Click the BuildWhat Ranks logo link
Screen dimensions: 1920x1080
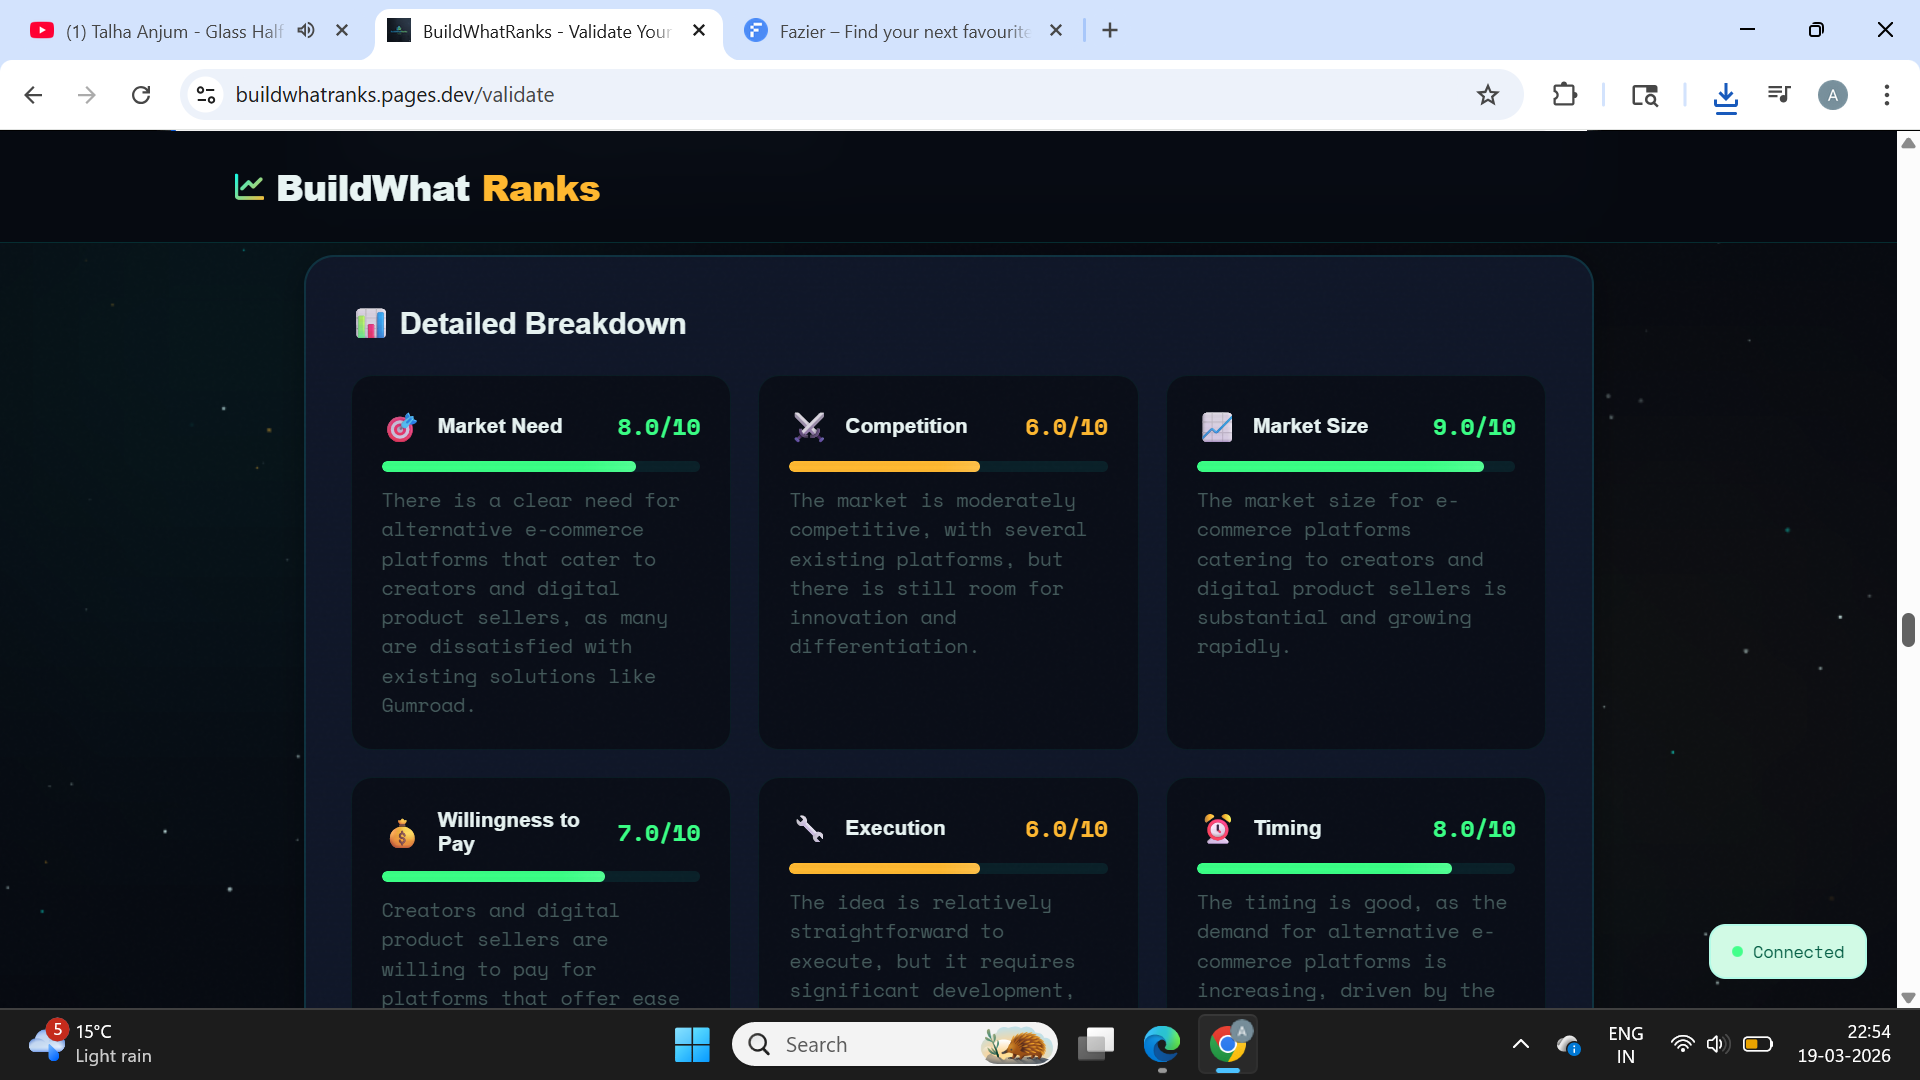coord(418,188)
